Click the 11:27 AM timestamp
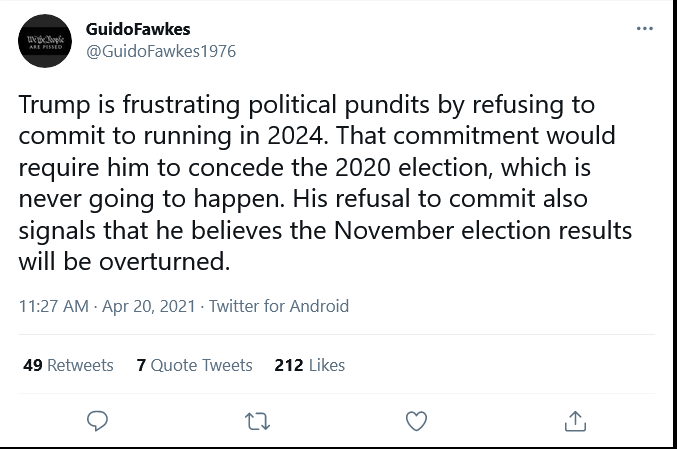Screen dimensions: 677x449 (54, 306)
